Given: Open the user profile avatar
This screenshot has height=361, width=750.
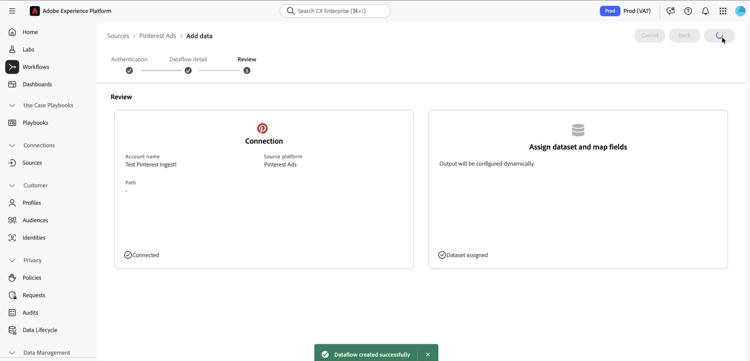Looking at the screenshot, I should pyautogui.click(x=740, y=11).
